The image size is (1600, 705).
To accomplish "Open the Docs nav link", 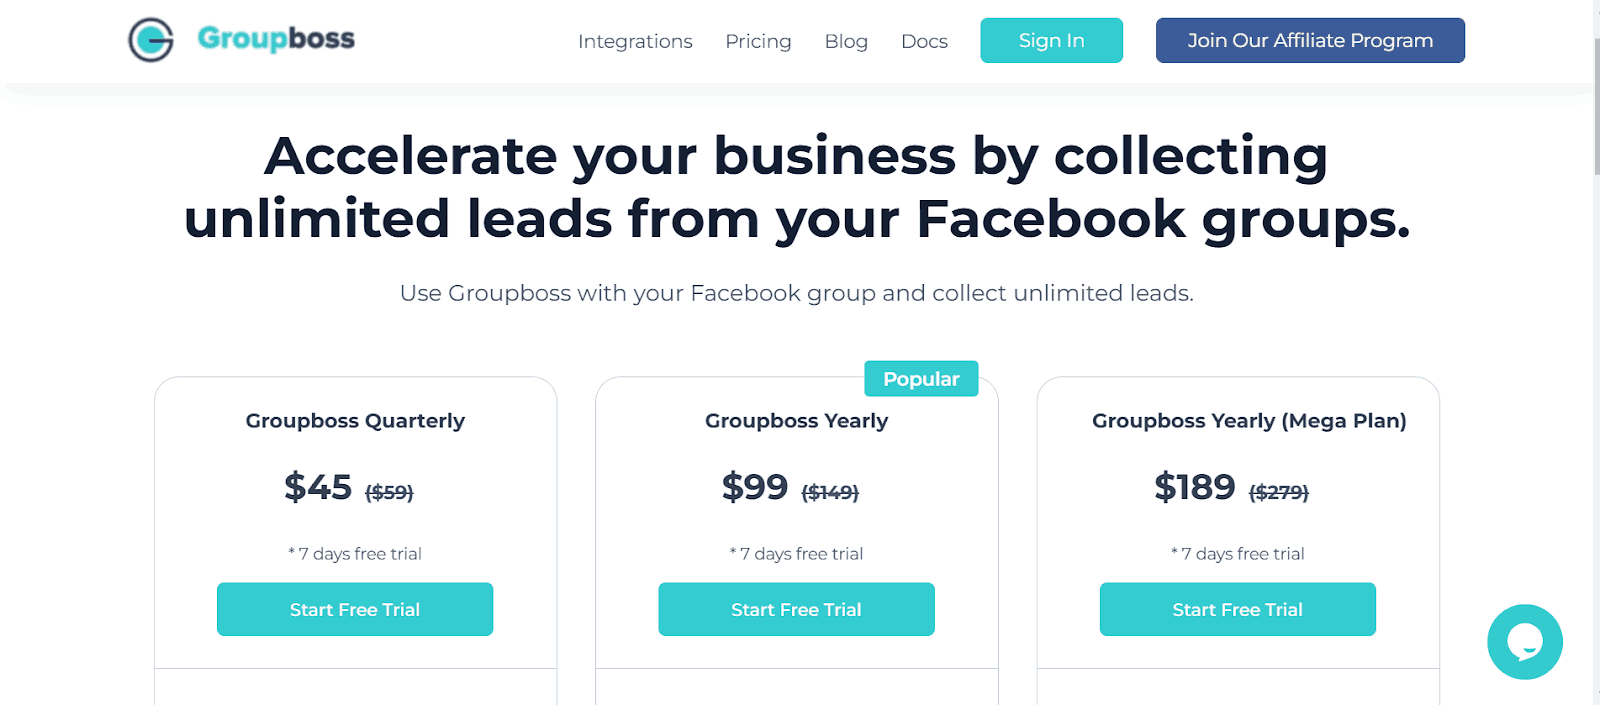I will 924,41.
